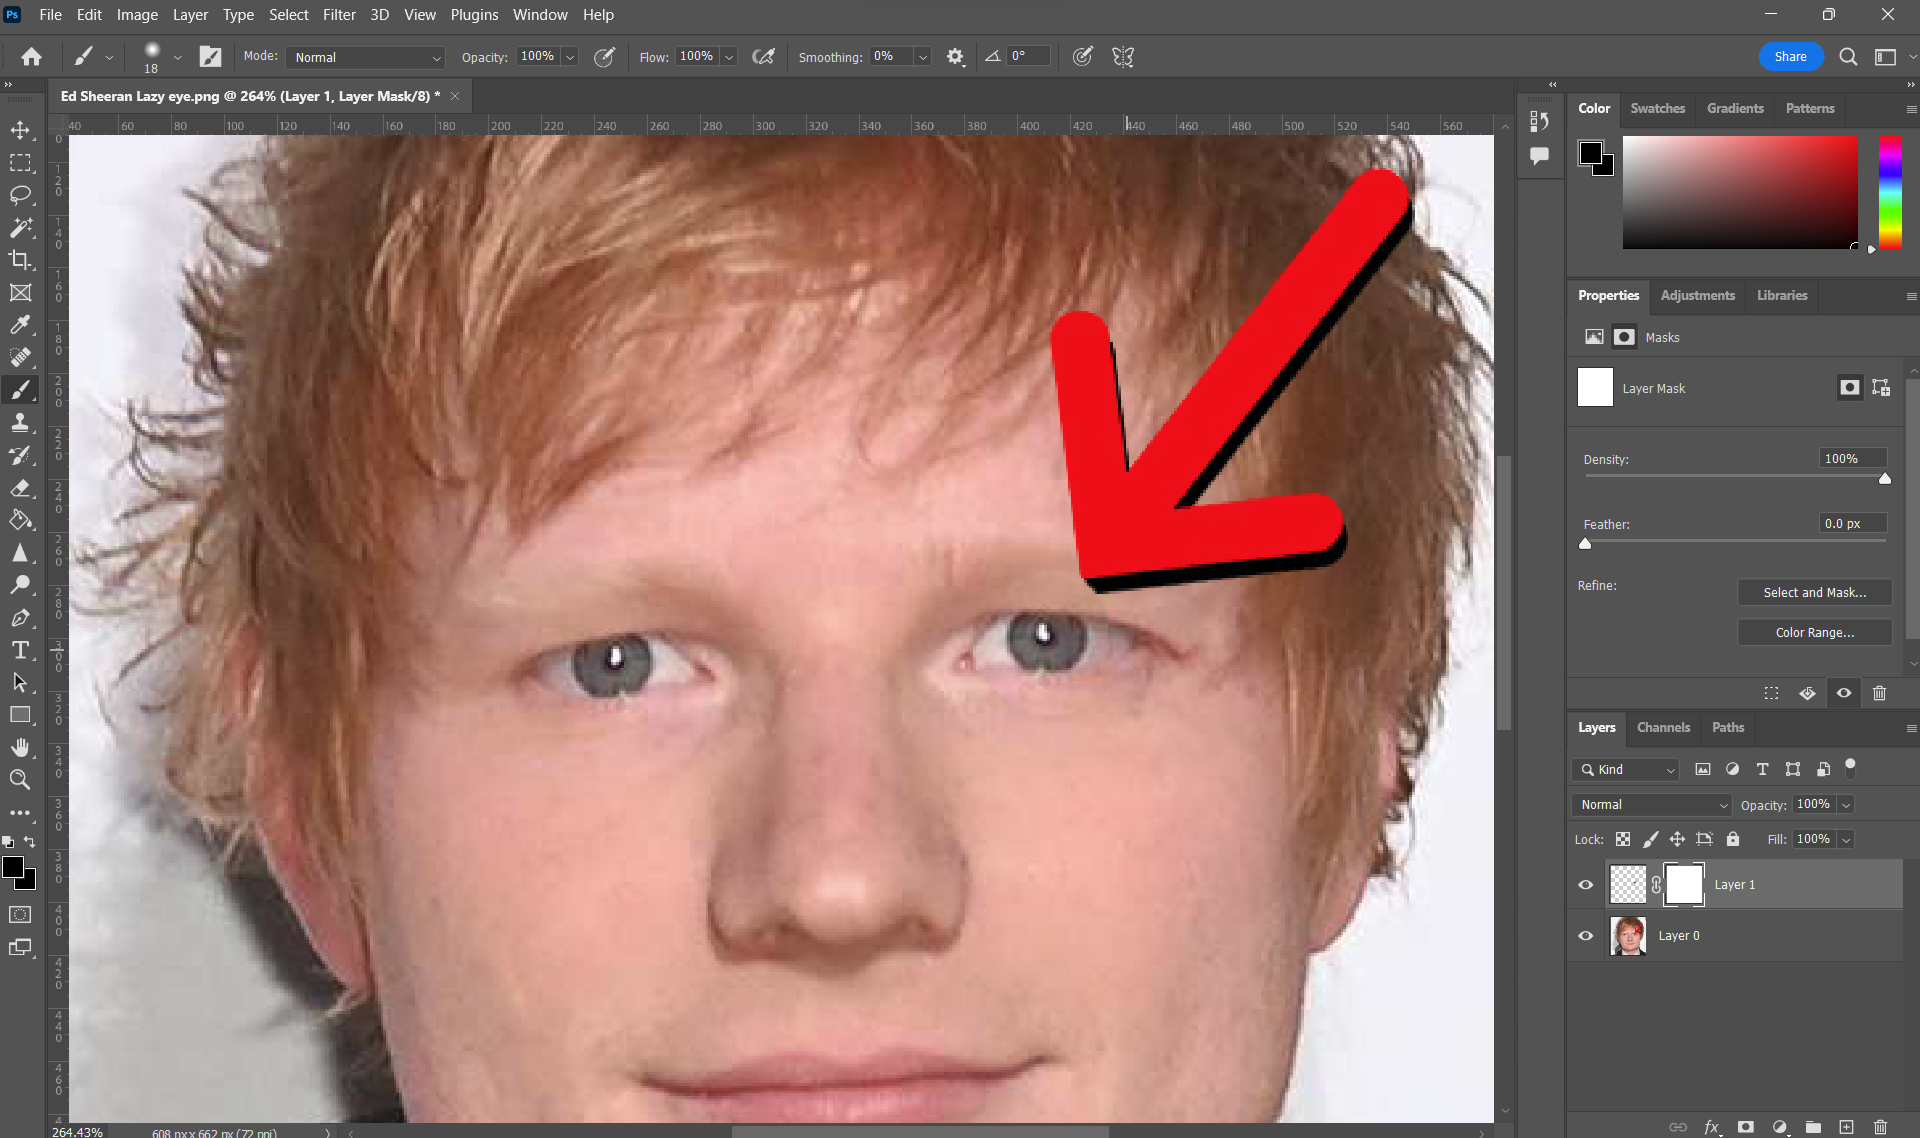Image resolution: width=1920 pixels, height=1138 pixels.
Task: Switch to the Channels tab
Action: click(1663, 728)
